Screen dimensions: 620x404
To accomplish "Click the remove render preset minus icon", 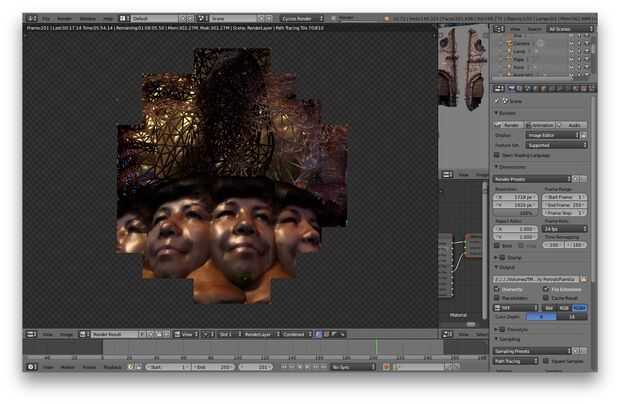I will 583,179.
